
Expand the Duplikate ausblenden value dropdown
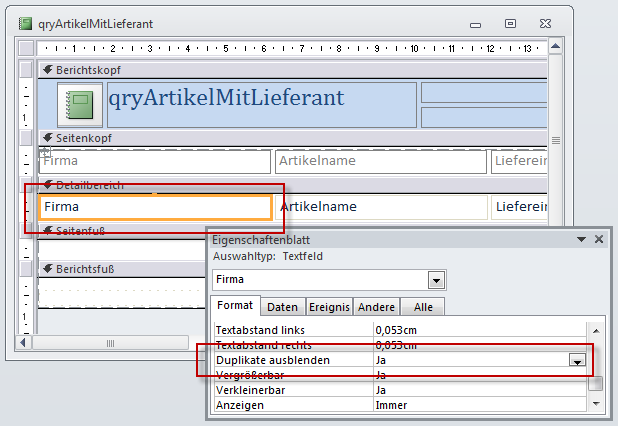(x=577, y=361)
